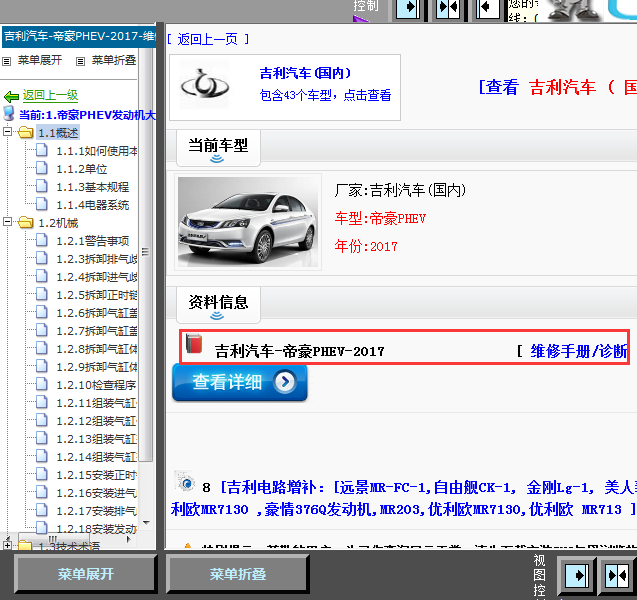Collapse the 1.2机械 tree folder
This screenshot has height=600, width=637.
click(x=7, y=222)
